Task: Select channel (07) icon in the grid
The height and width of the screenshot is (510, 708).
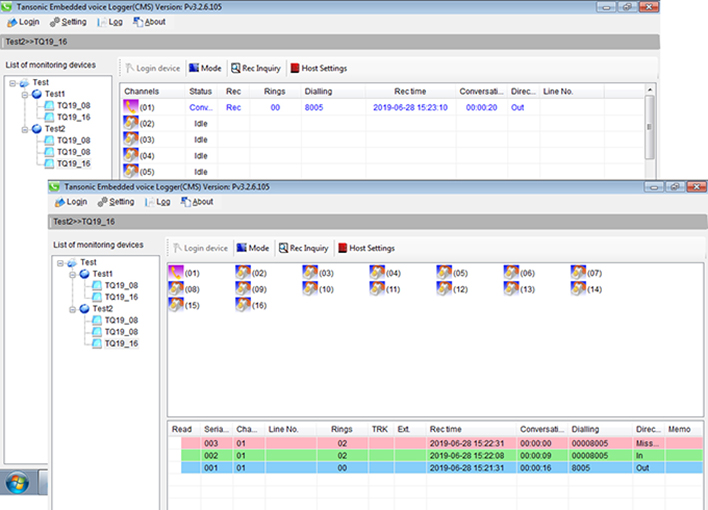Action: [x=579, y=272]
